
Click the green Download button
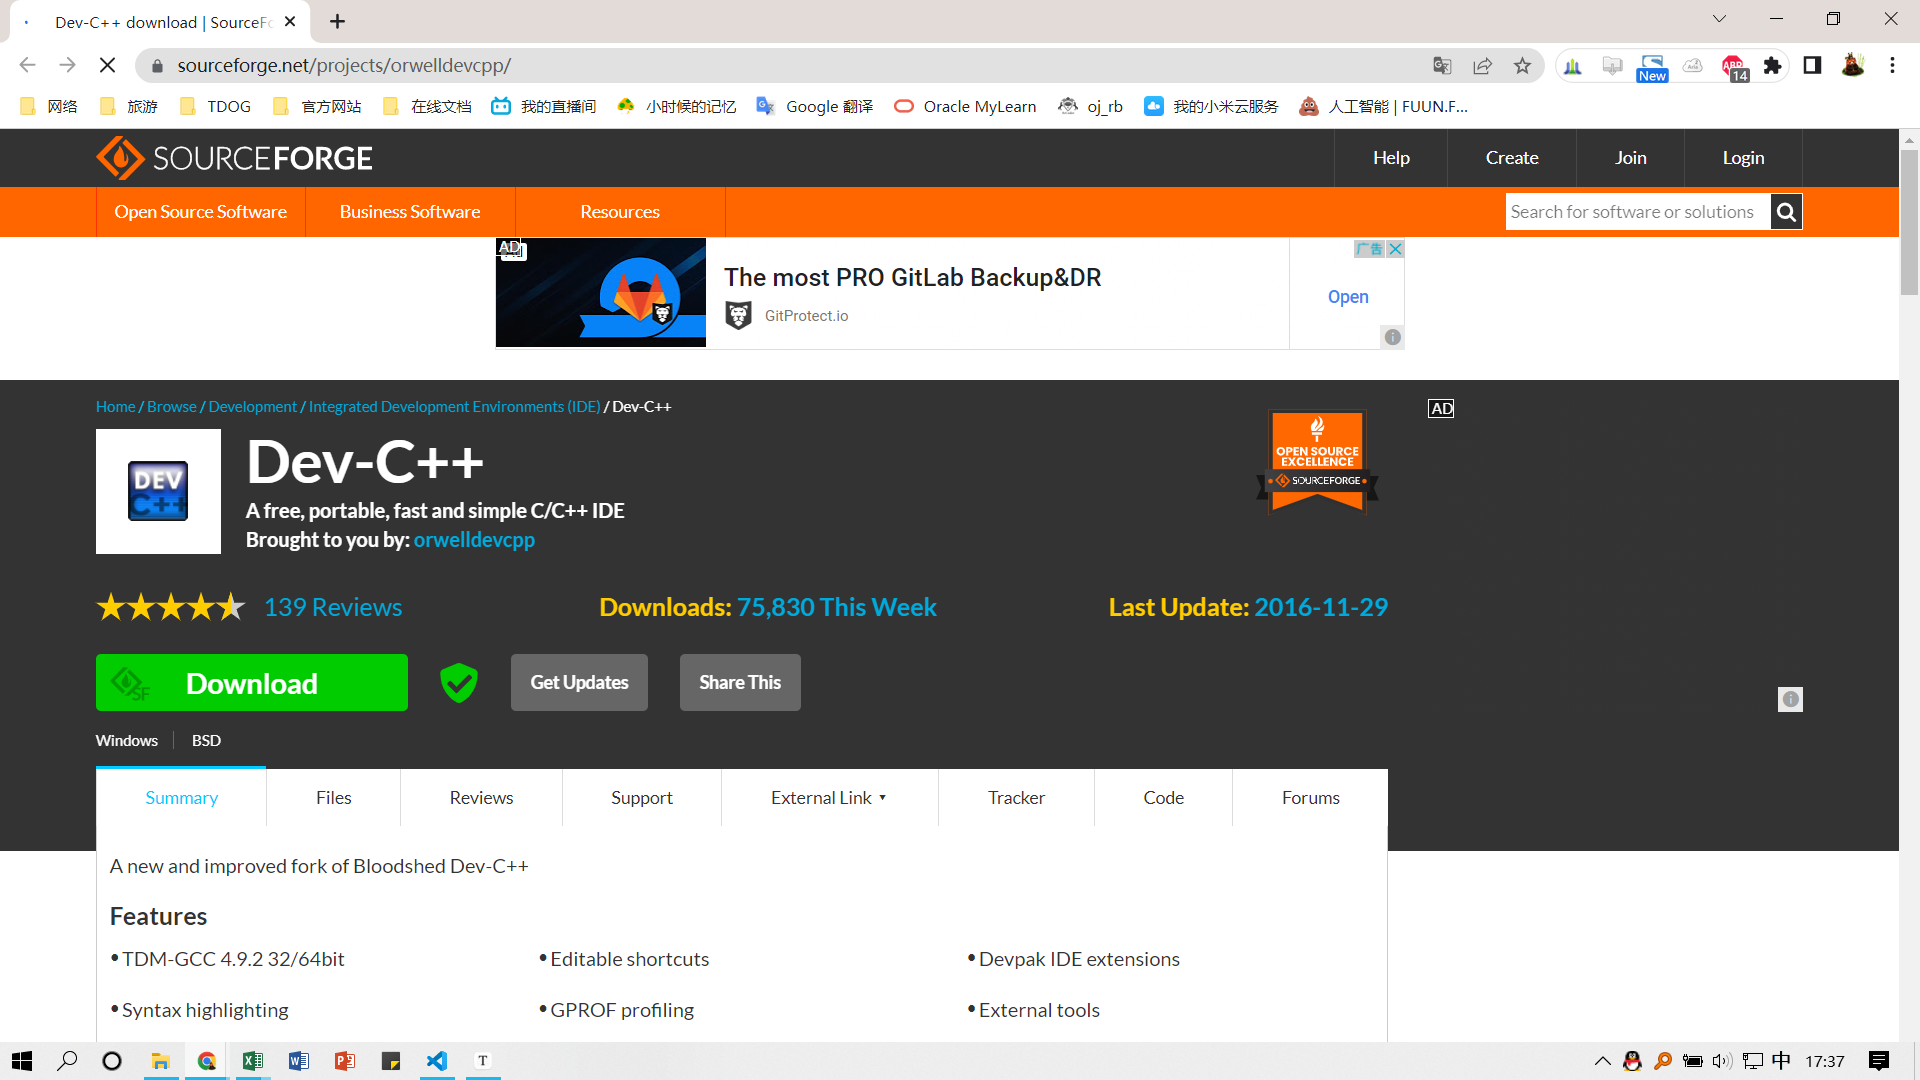(252, 683)
